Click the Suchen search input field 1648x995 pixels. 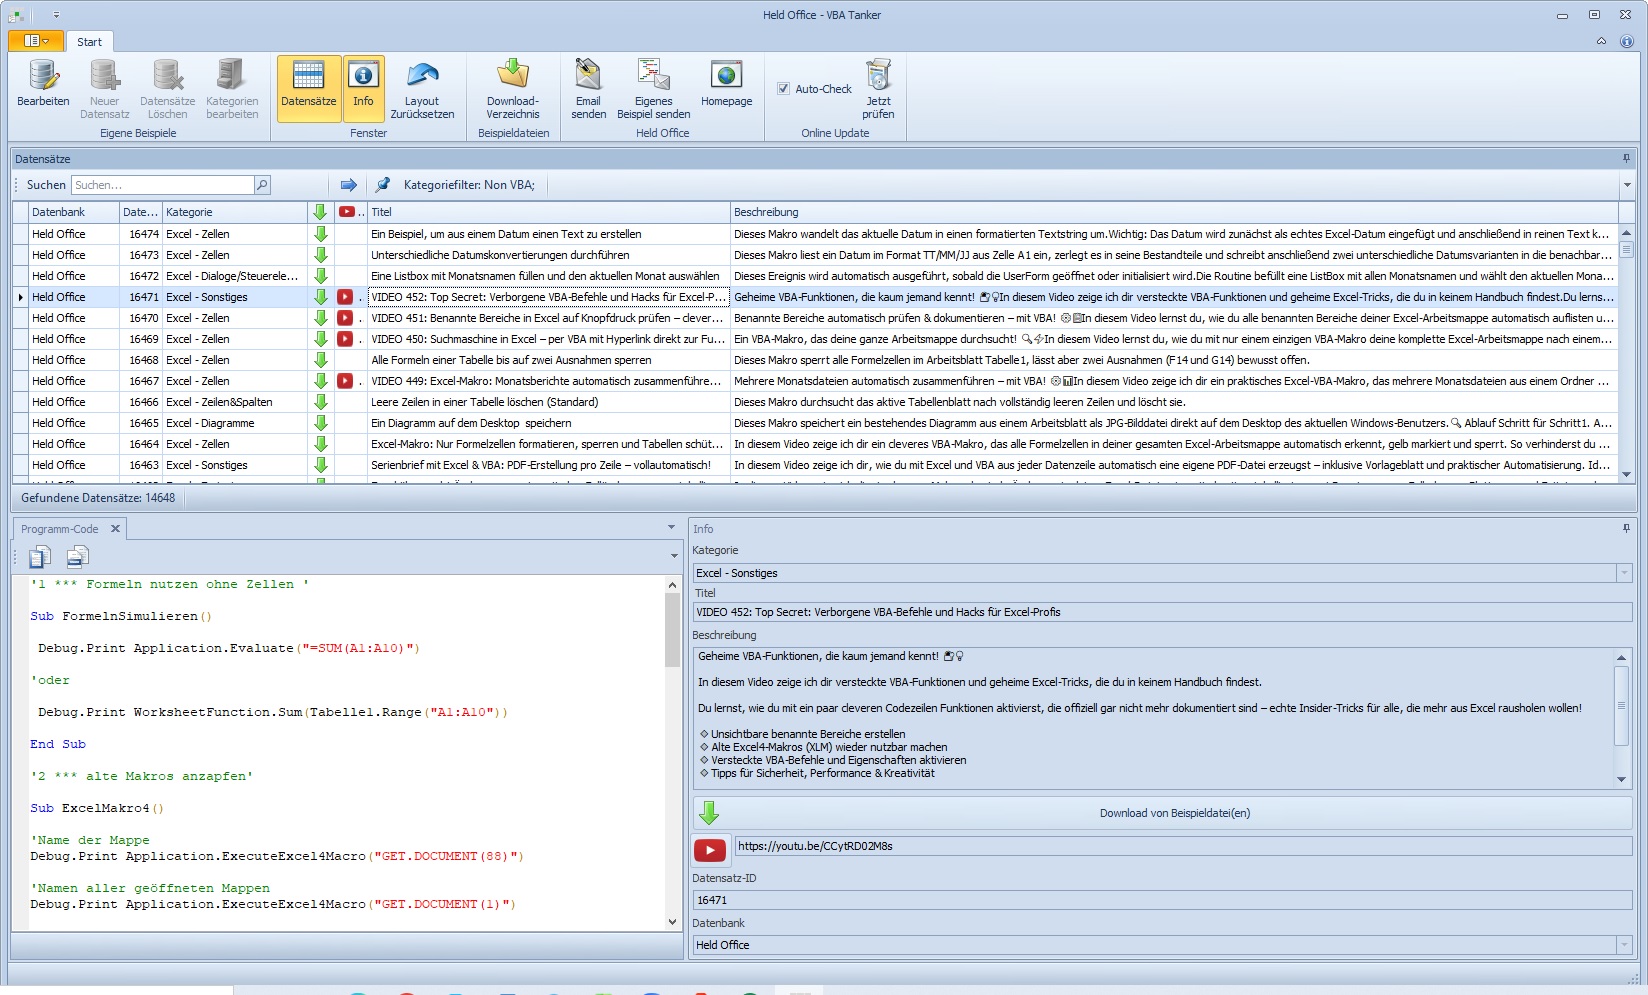(x=163, y=185)
